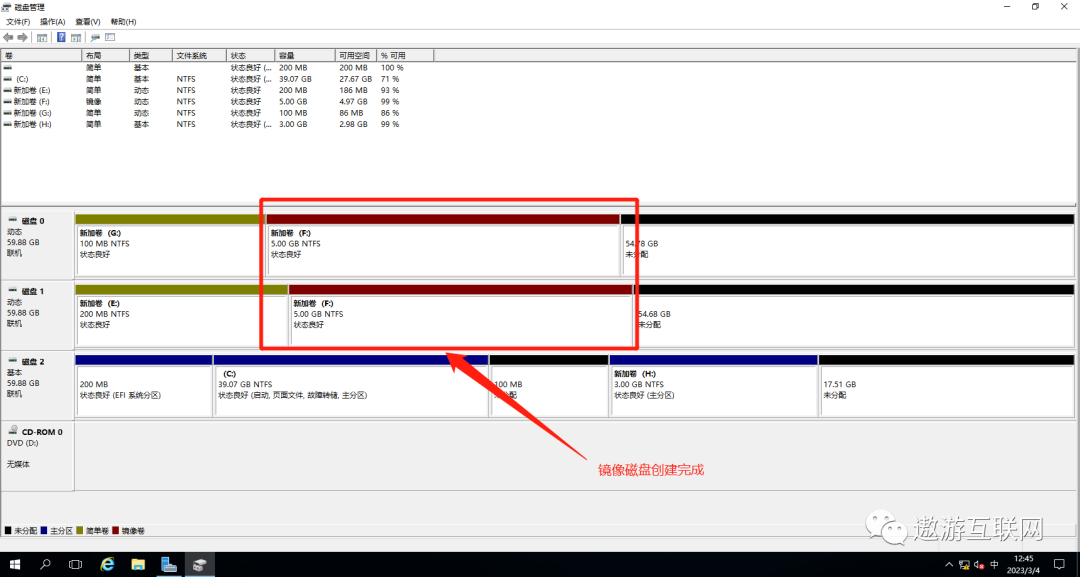Click the 镜像 layout cell in the F: row
Viewport: 1080px width, 577px height.
pos(94,102)
